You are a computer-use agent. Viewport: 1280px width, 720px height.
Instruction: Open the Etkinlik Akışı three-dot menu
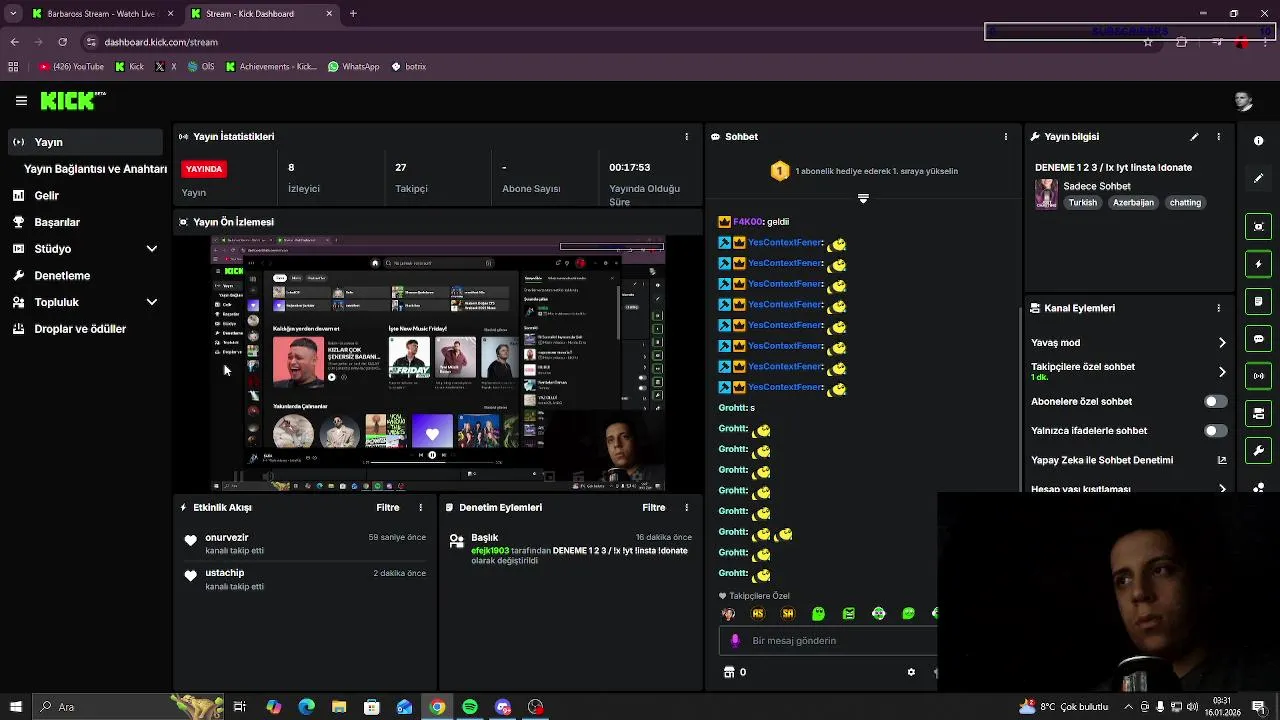tap(420, 508)
